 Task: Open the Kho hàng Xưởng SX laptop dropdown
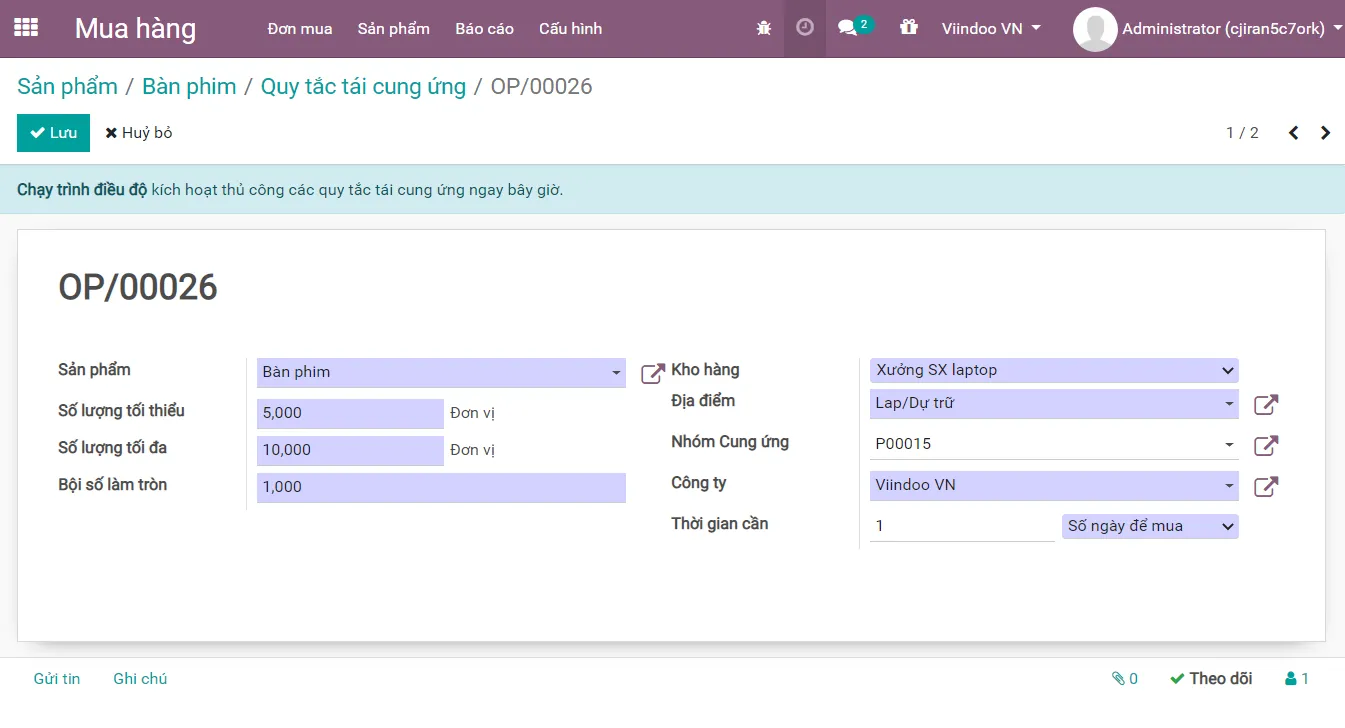point(1054,370)
